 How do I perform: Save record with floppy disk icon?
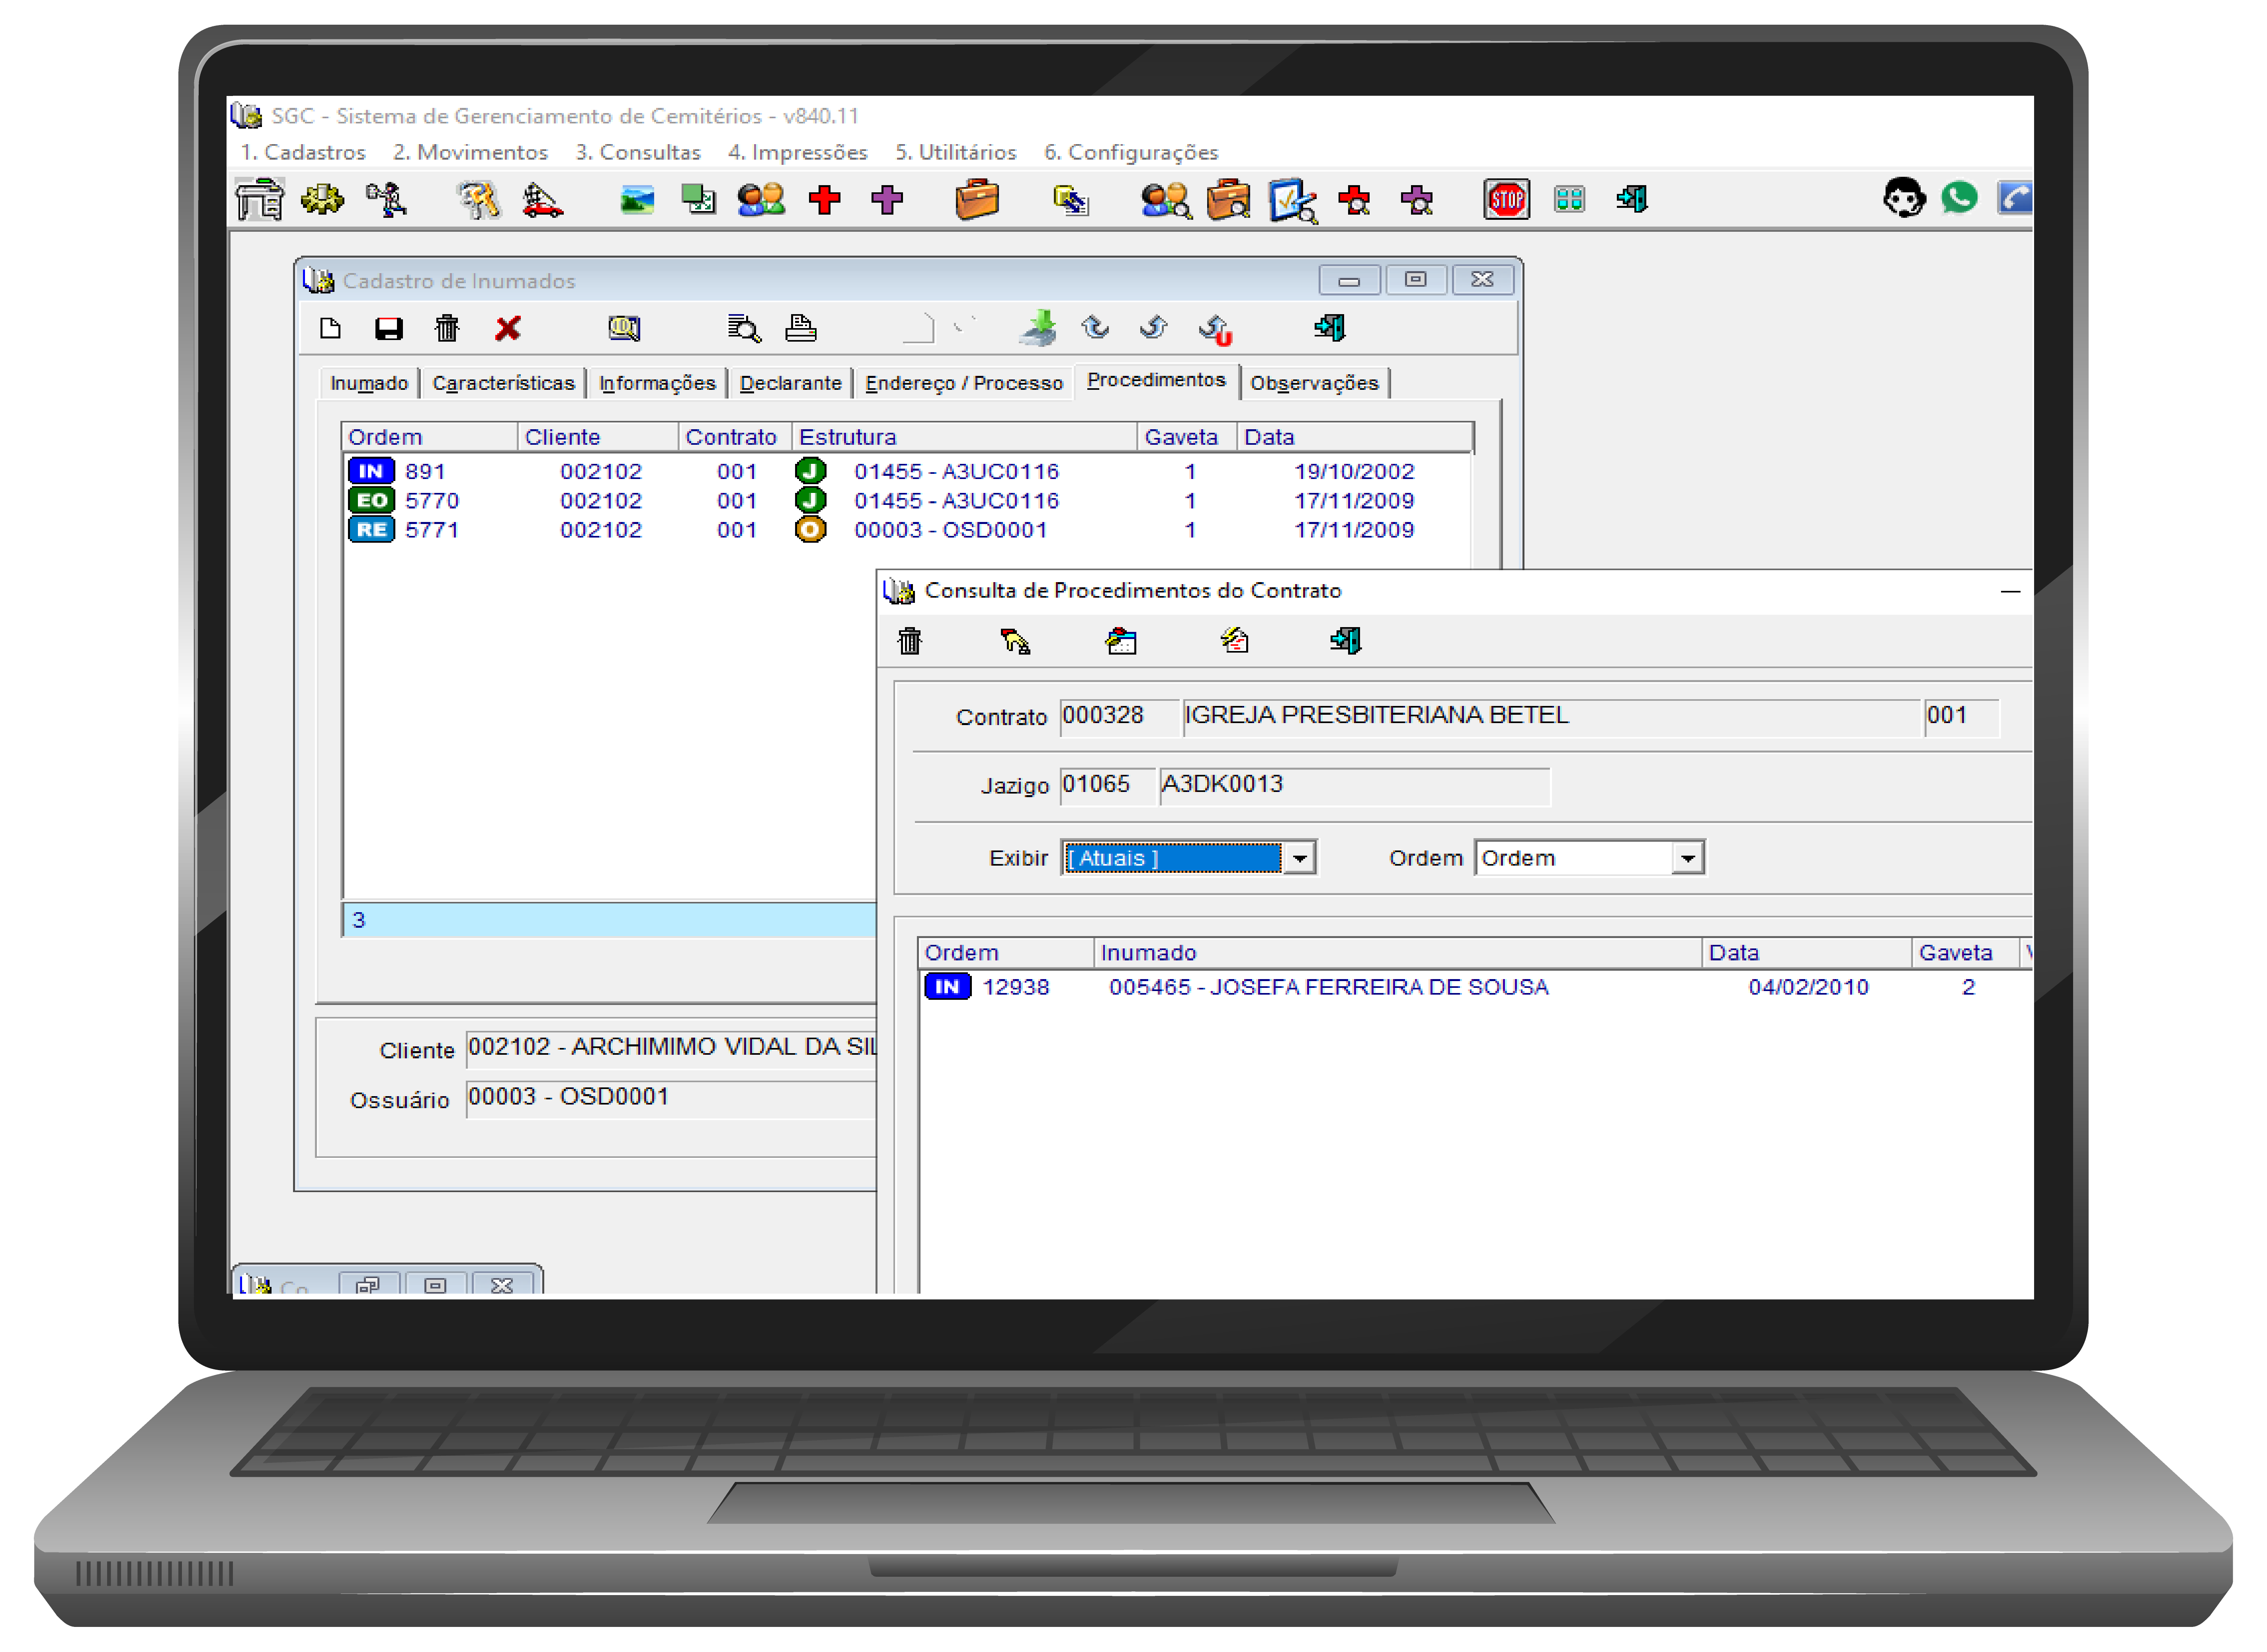pyautogui.click(x=388, y=328)
